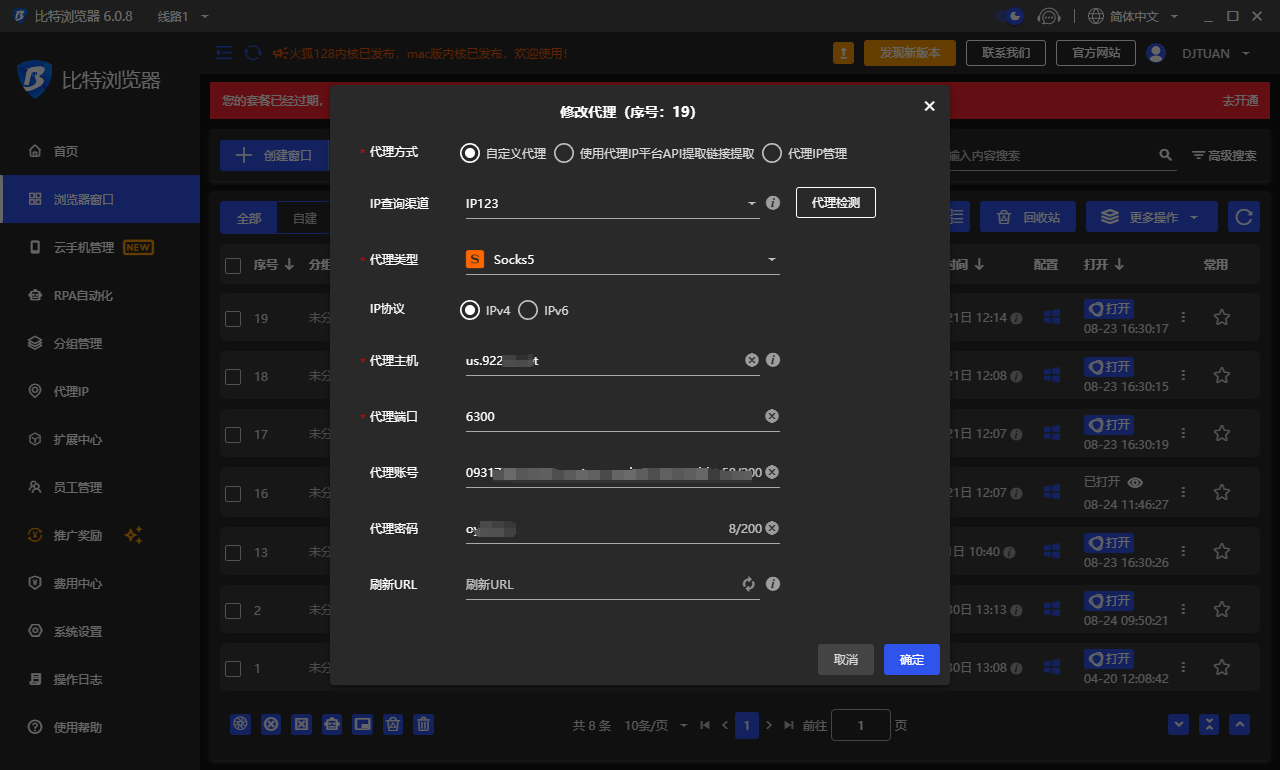Click the Windows config icon in row 13

(1051, 551)
